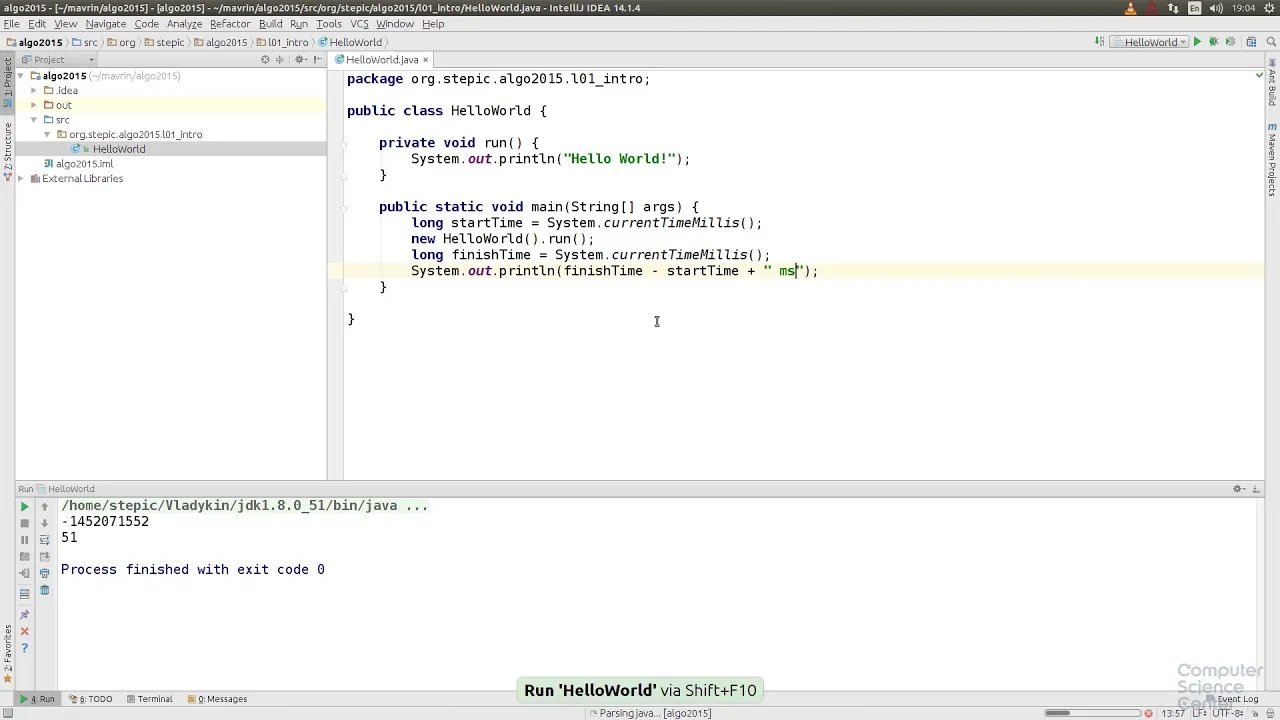Viewport: 1280px width, 720px height.
Task: Click Collapse All icon in Project panel
Action: [282, 60]
